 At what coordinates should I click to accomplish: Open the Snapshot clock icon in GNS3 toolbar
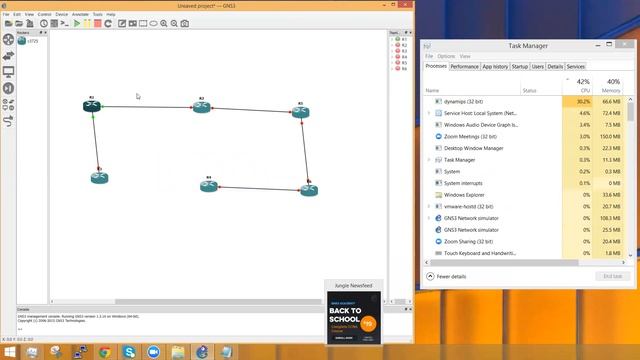tap(44, 24)
